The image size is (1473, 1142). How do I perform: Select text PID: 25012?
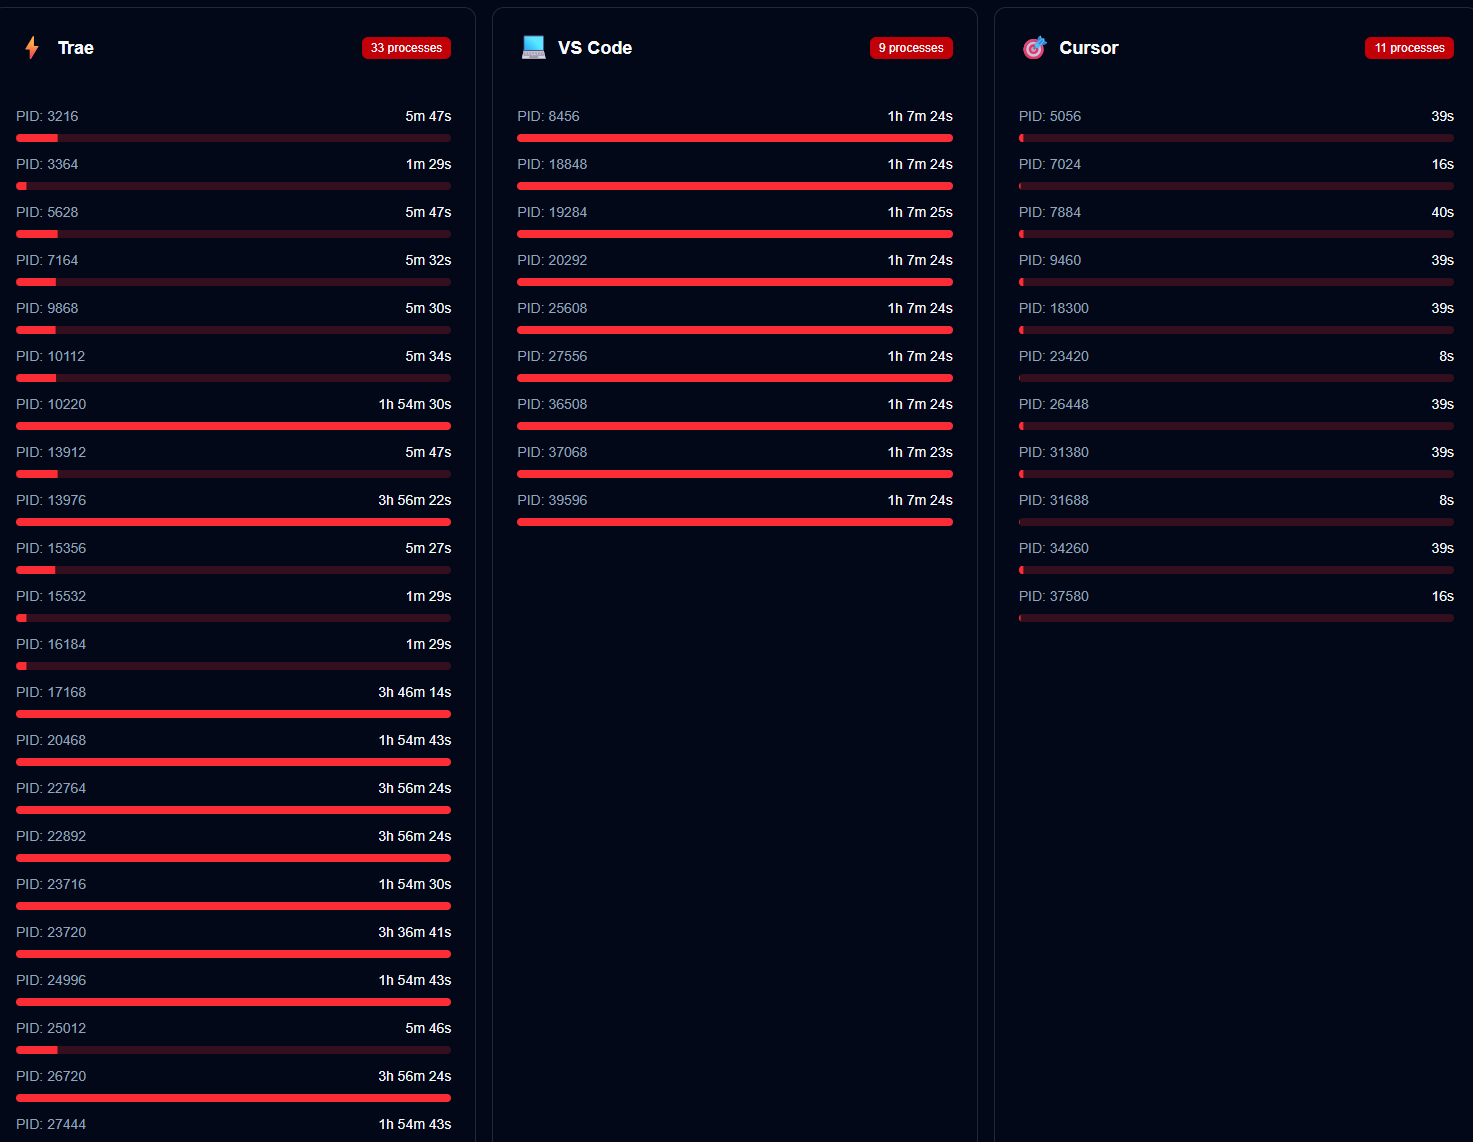51,1028
